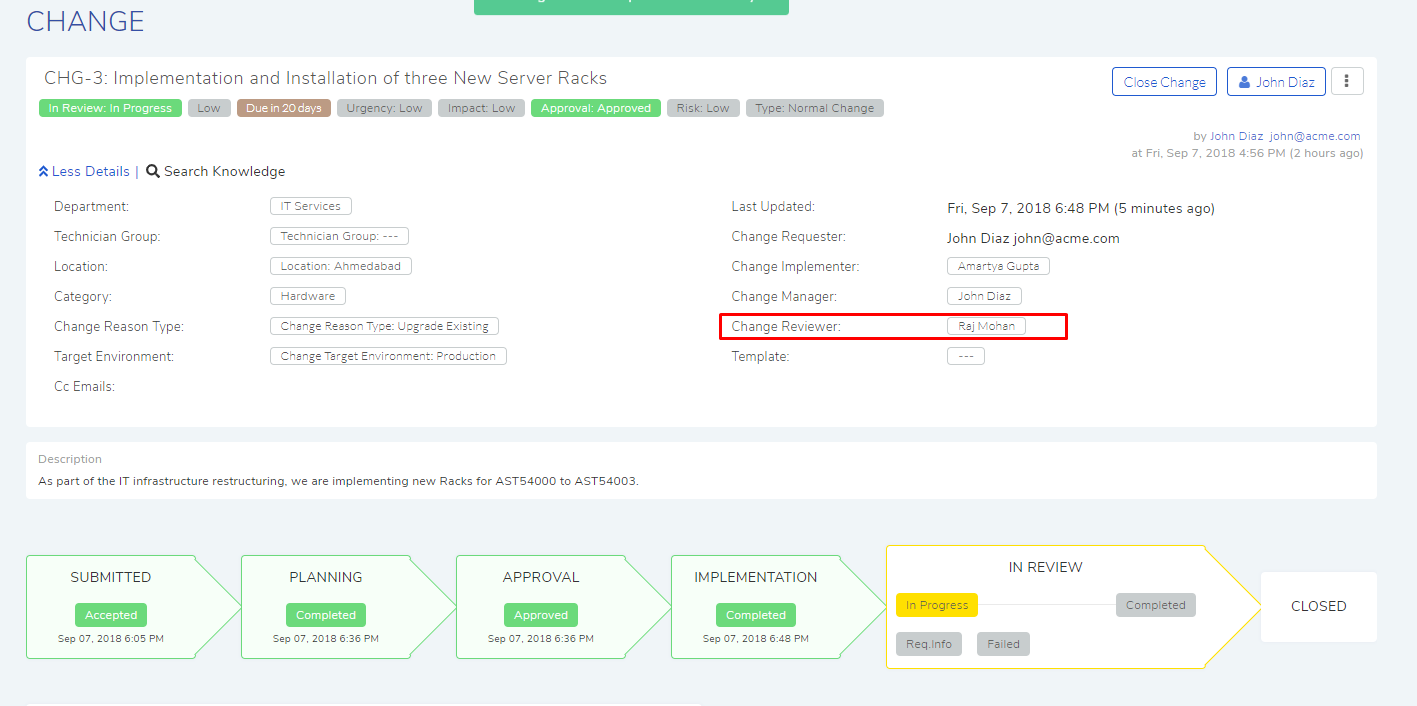This screenshot has width=1417, height=706.
Task: Click Sep 07, 2018 6:05 PM timestamp
Action: [x=111, y=638]
